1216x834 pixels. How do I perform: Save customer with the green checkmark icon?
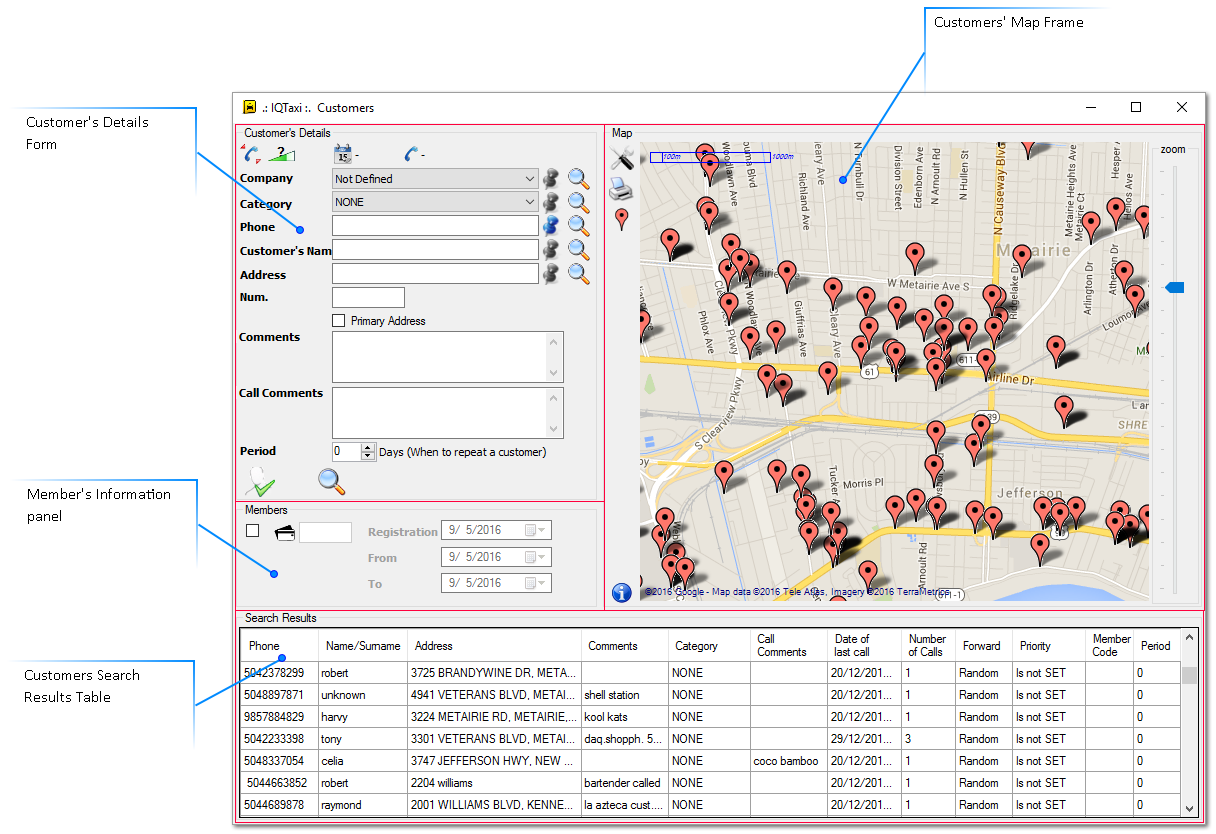259,481
